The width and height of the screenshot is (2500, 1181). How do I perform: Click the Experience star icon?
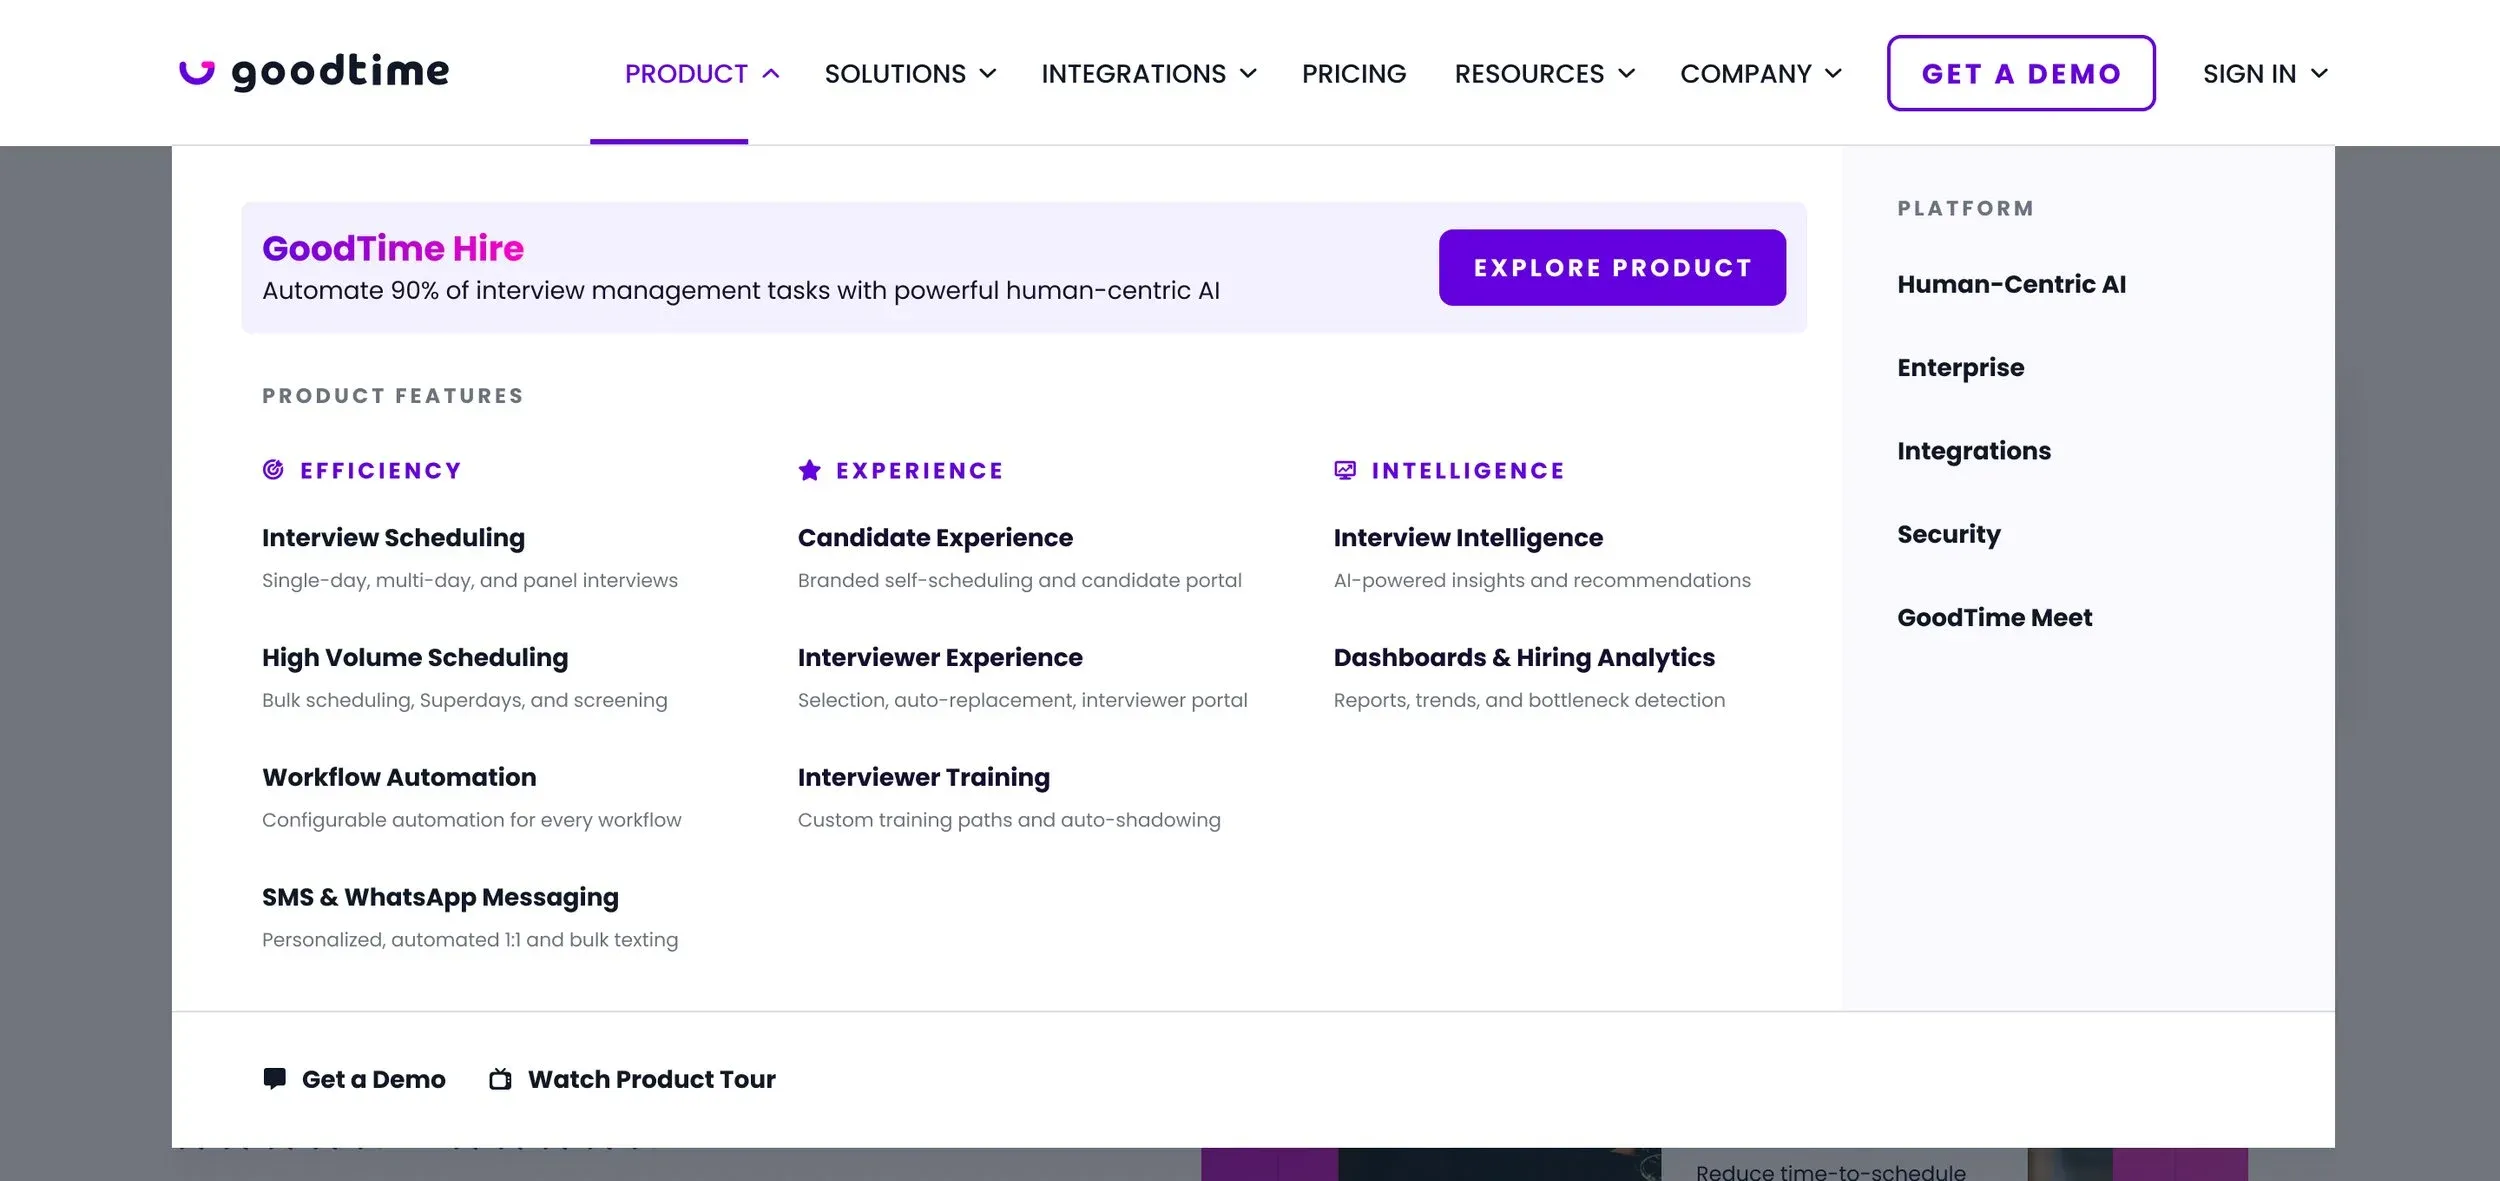810,470
